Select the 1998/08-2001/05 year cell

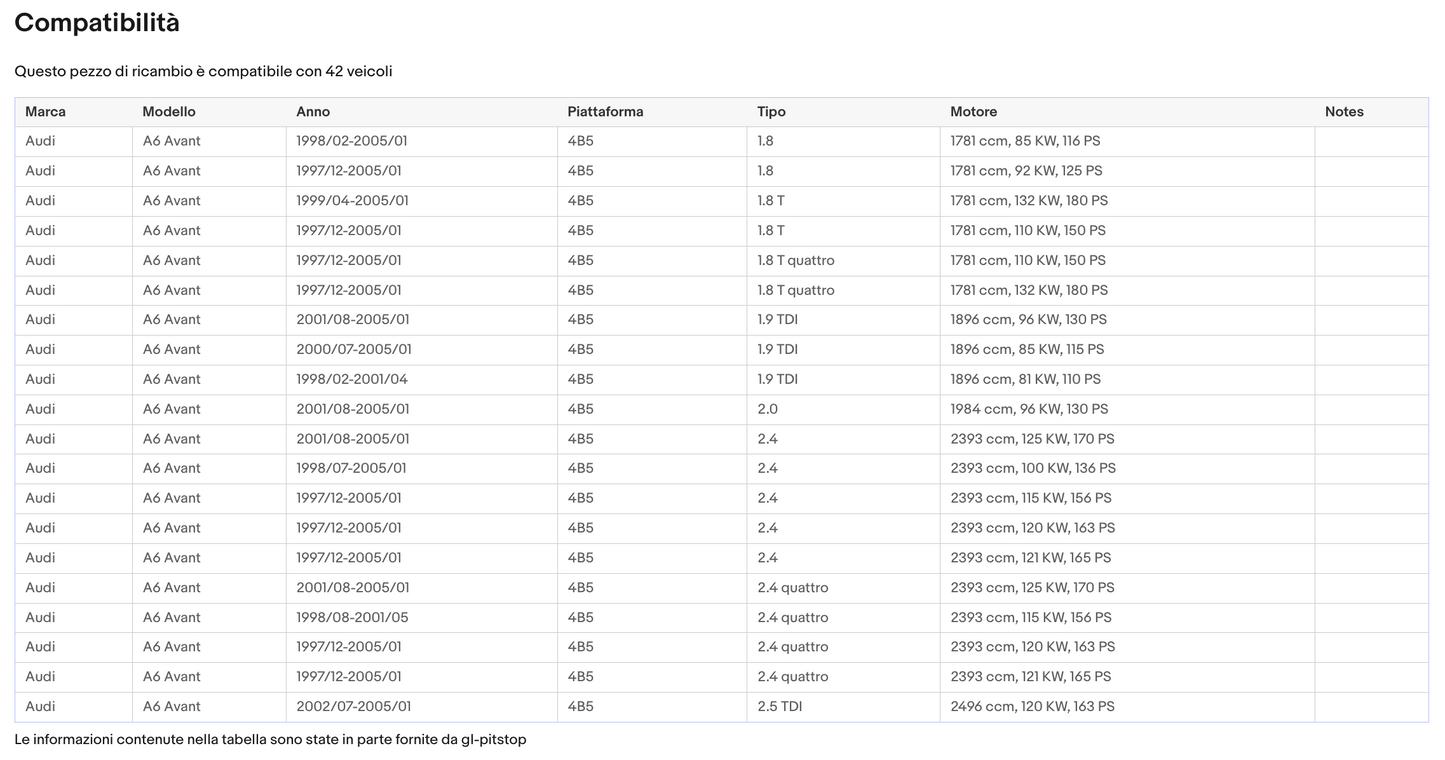pyautogui.click(x=352, y=618)
